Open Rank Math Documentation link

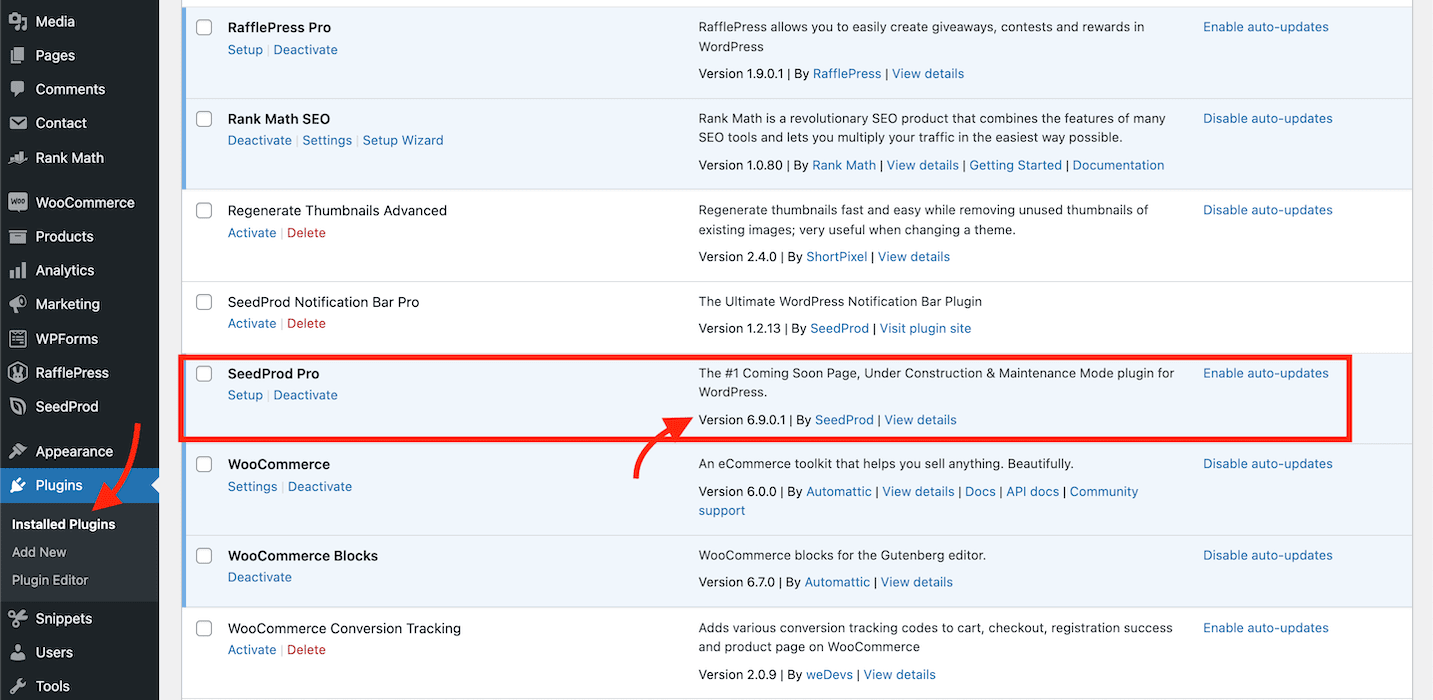(1119, 165)
